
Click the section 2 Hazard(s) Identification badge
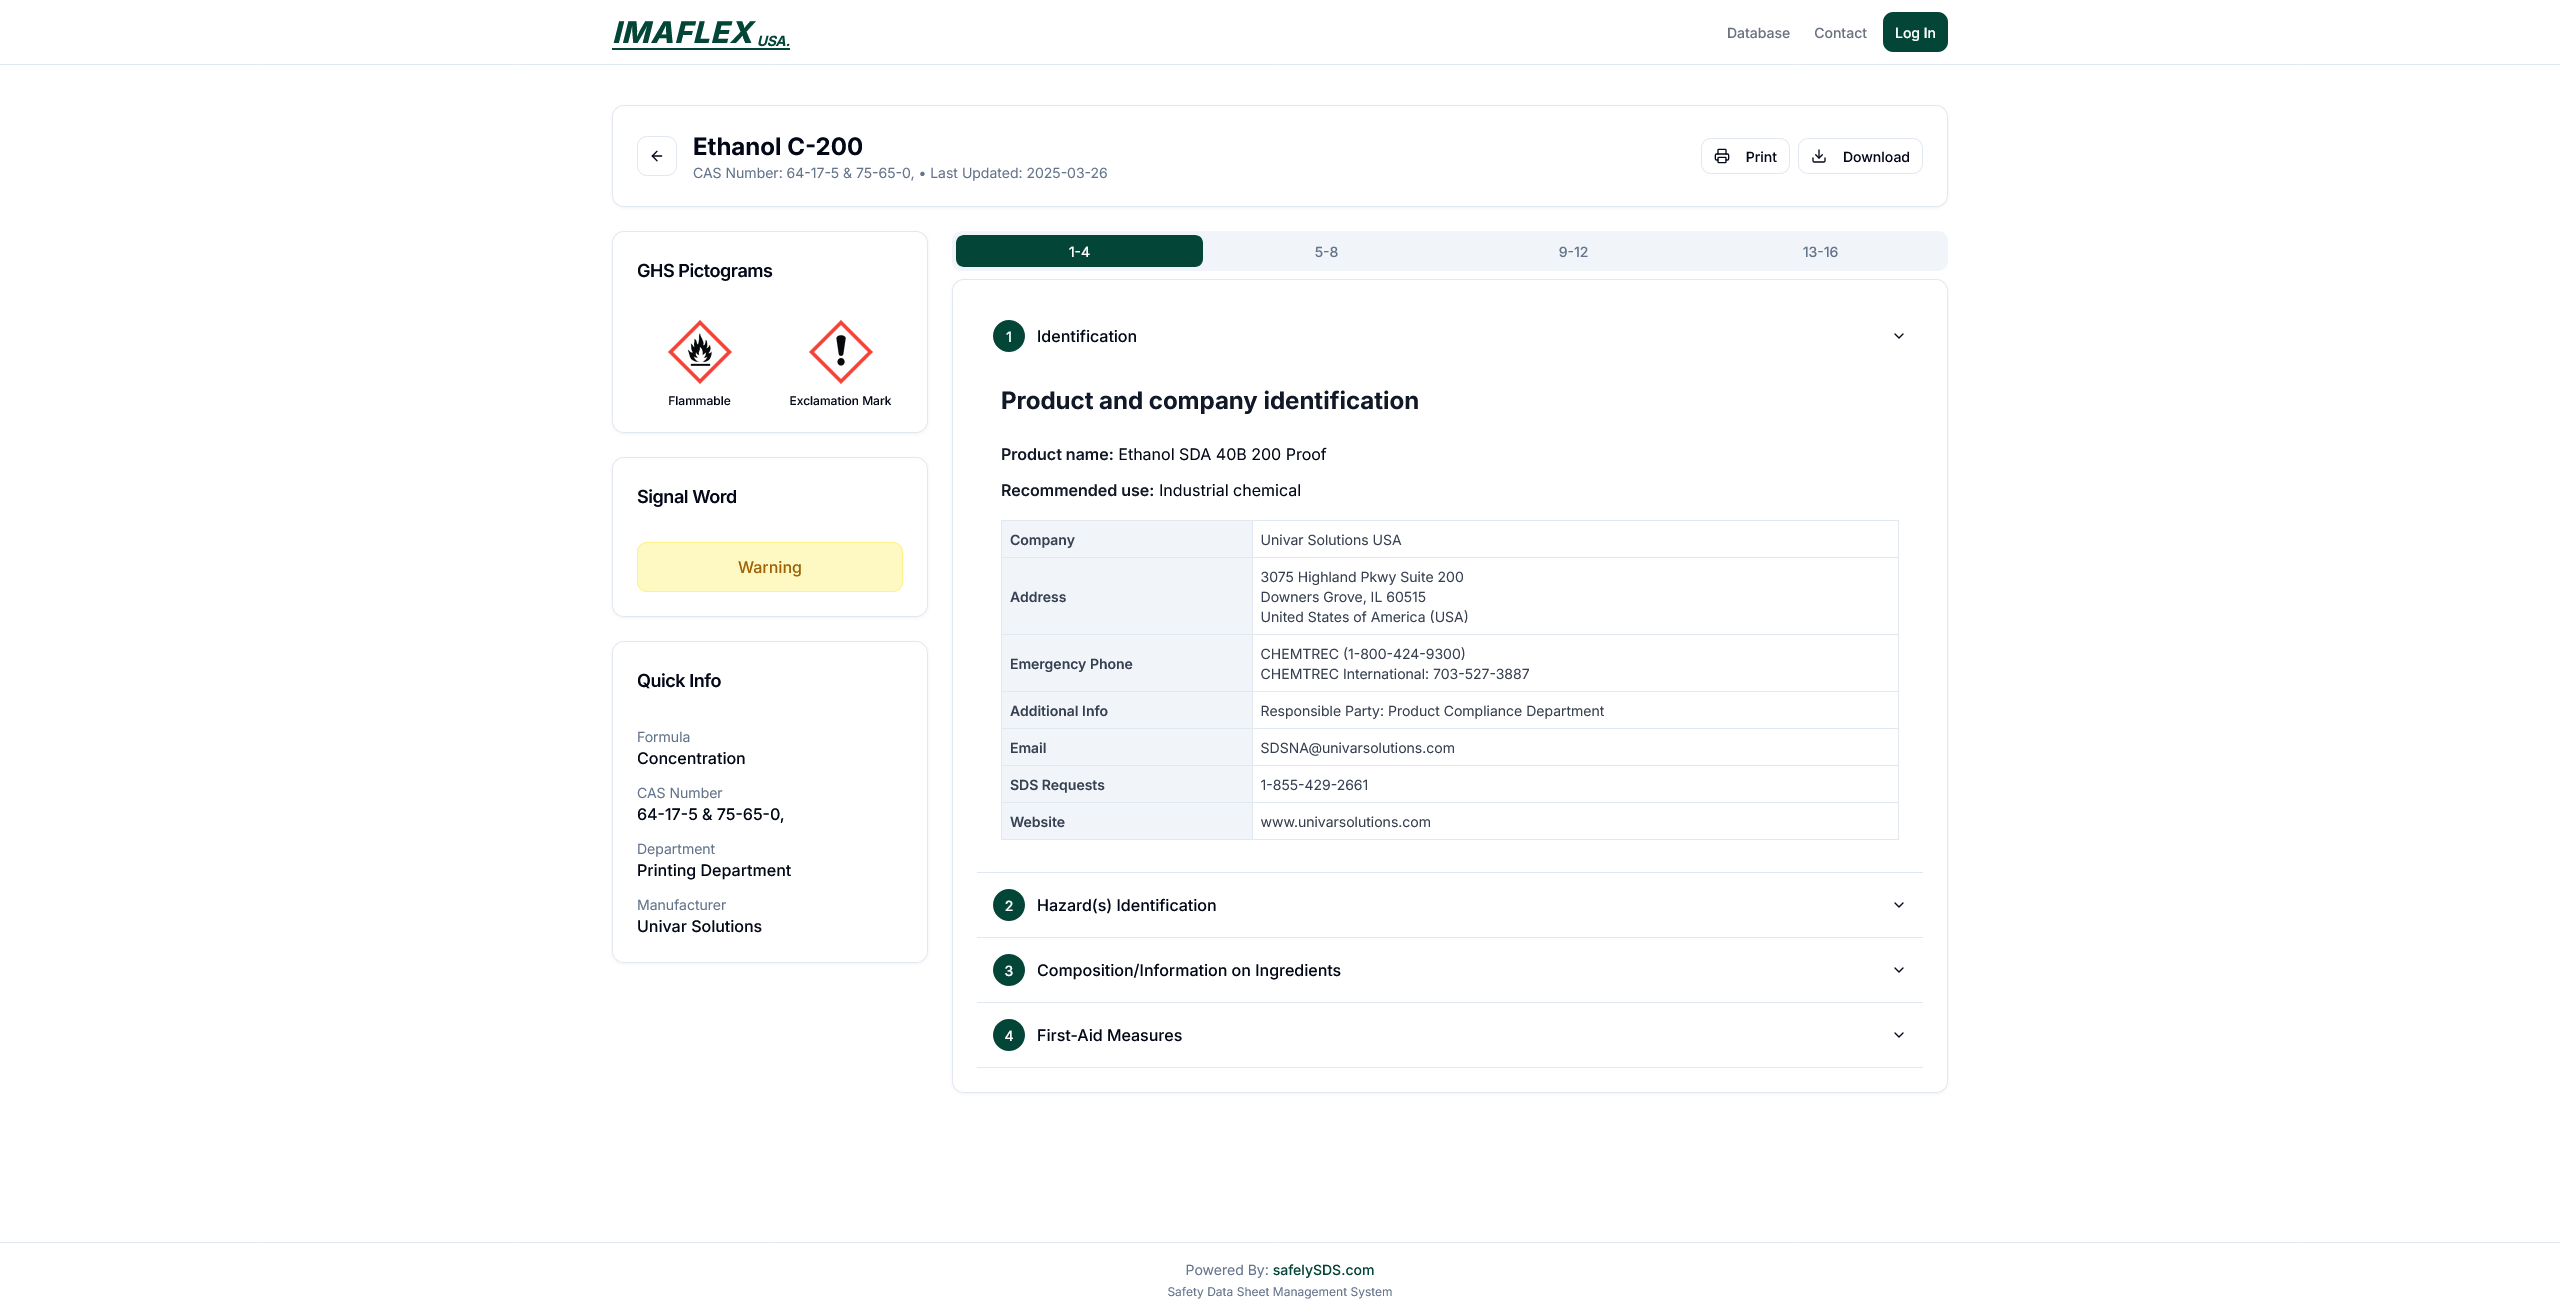[1008, 905]
